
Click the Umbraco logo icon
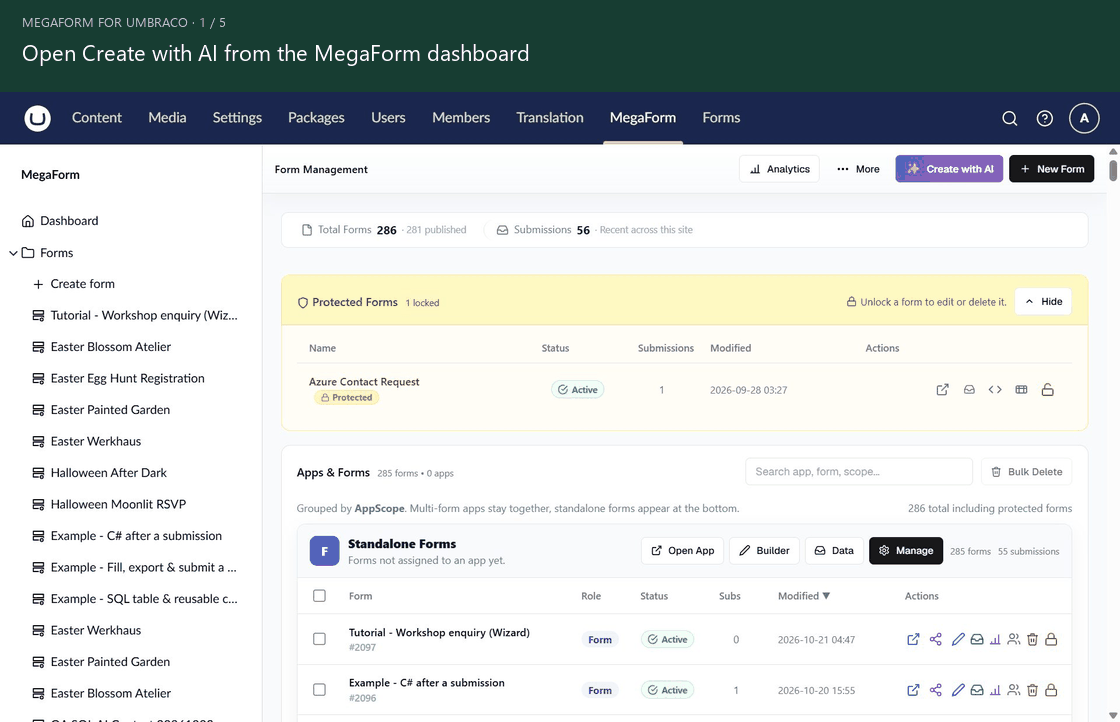(37, 118)
